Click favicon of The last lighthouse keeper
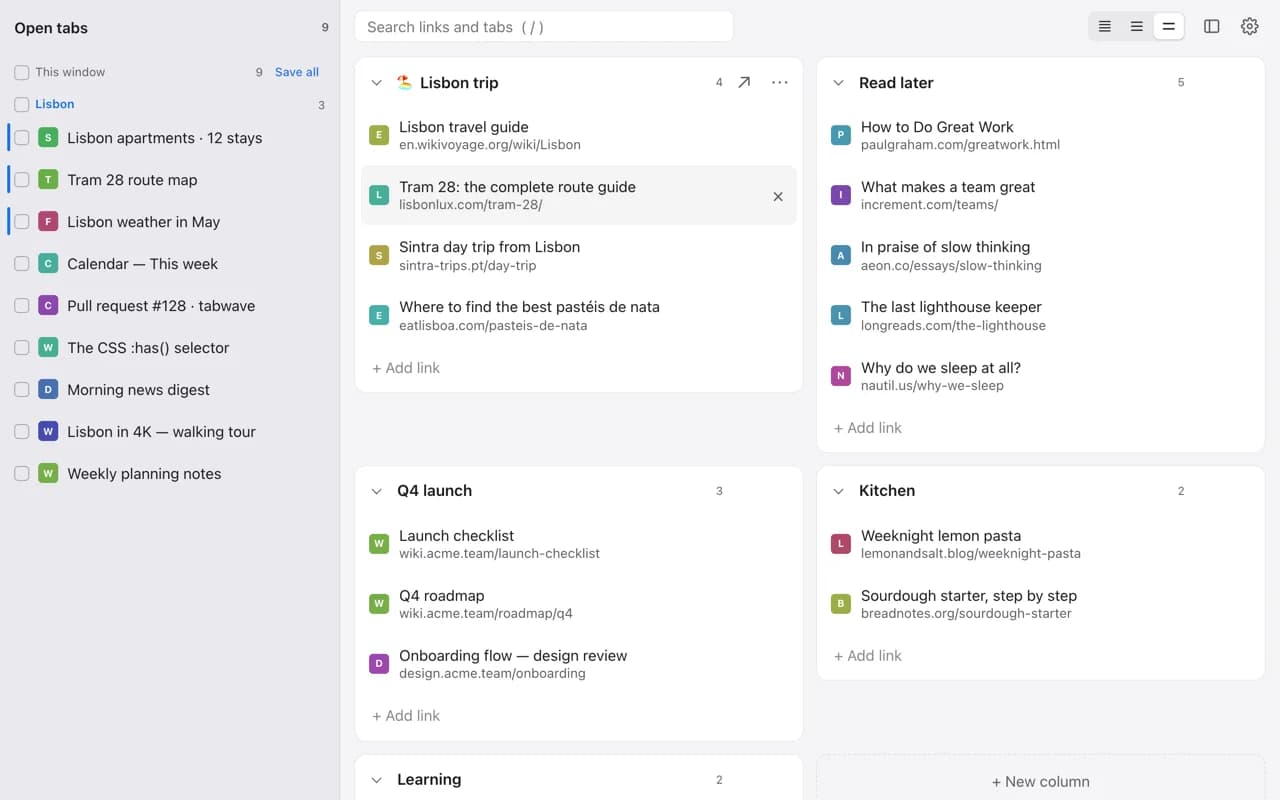1280x800 pixels. (x=841, y=315)
